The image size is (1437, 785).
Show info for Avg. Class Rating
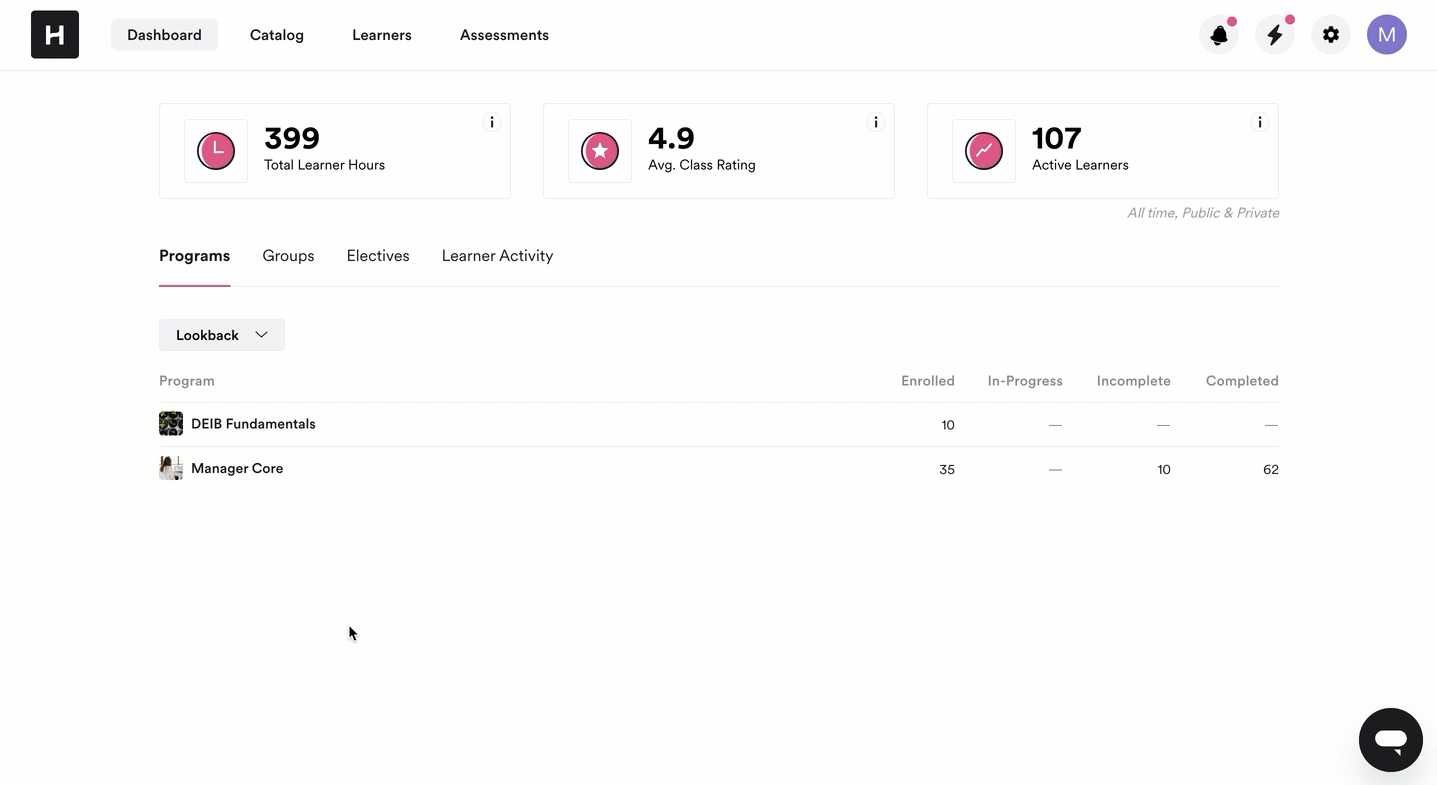(876, 122)
